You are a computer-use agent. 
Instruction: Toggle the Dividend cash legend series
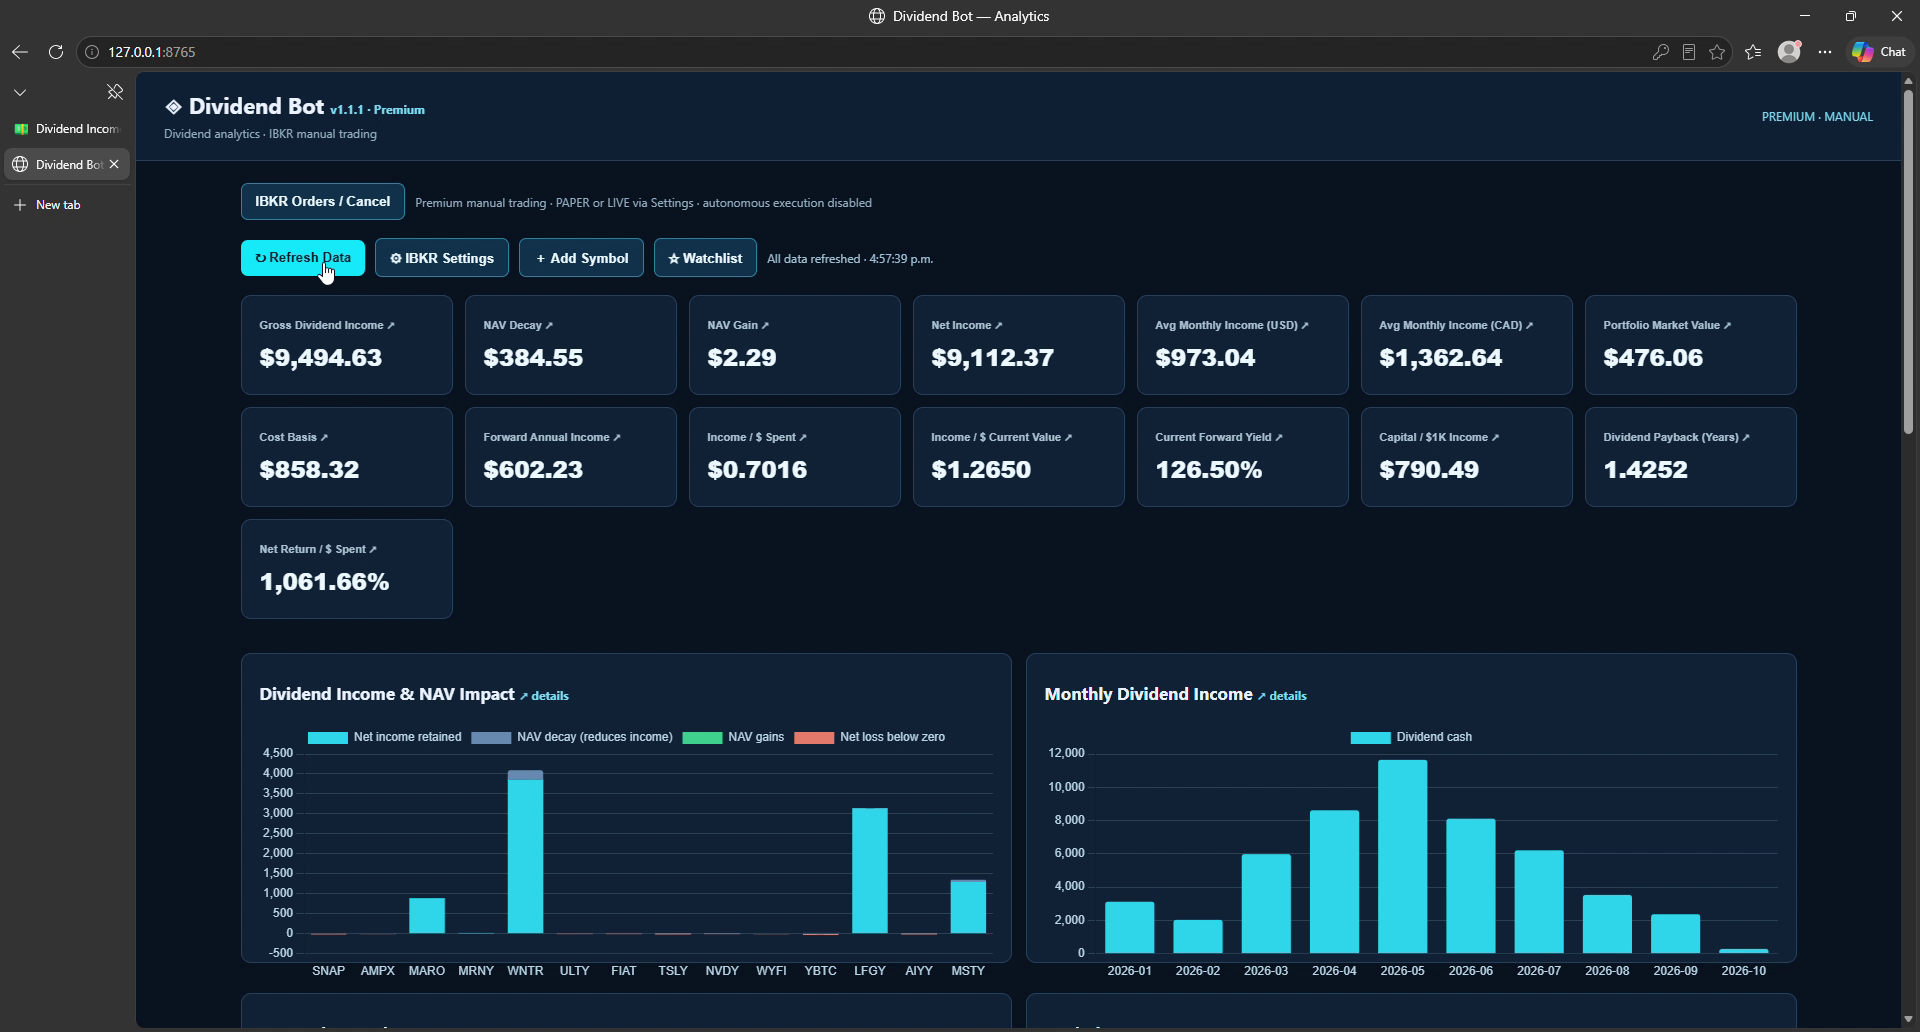pos(1411,737)
